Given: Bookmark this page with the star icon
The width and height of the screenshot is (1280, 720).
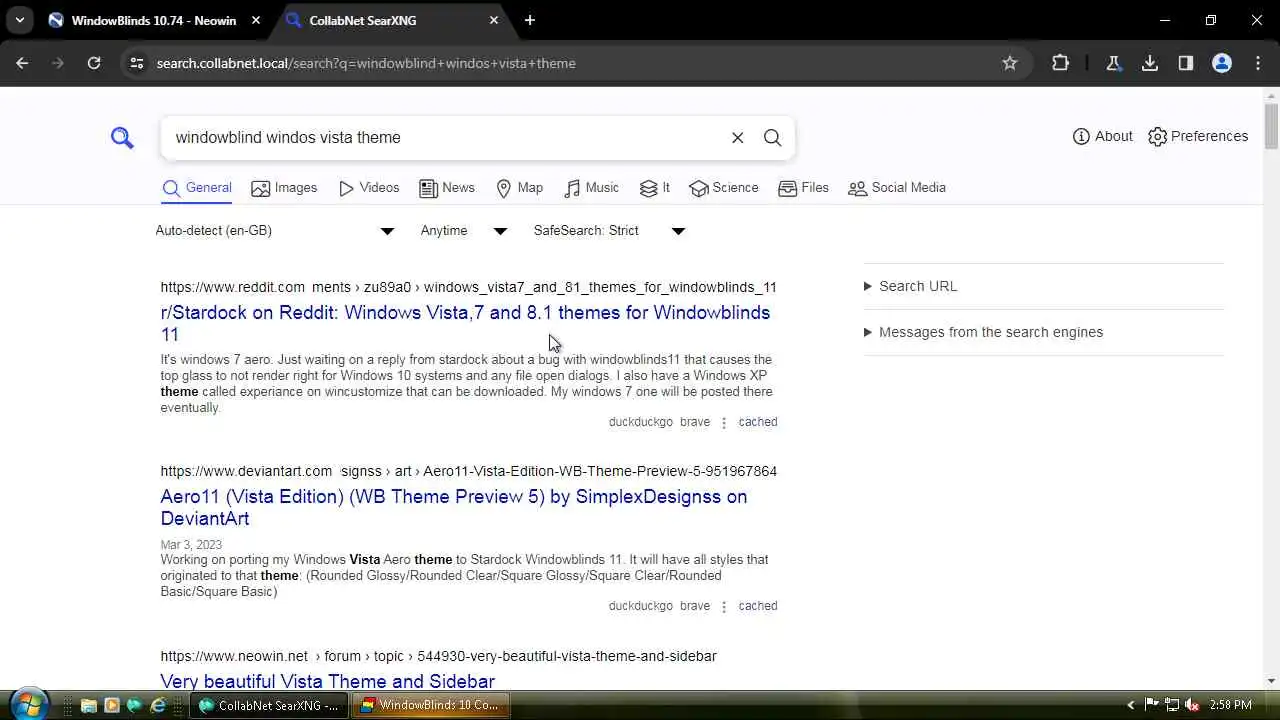Looking at the screenshot, I should [1010, 63].
